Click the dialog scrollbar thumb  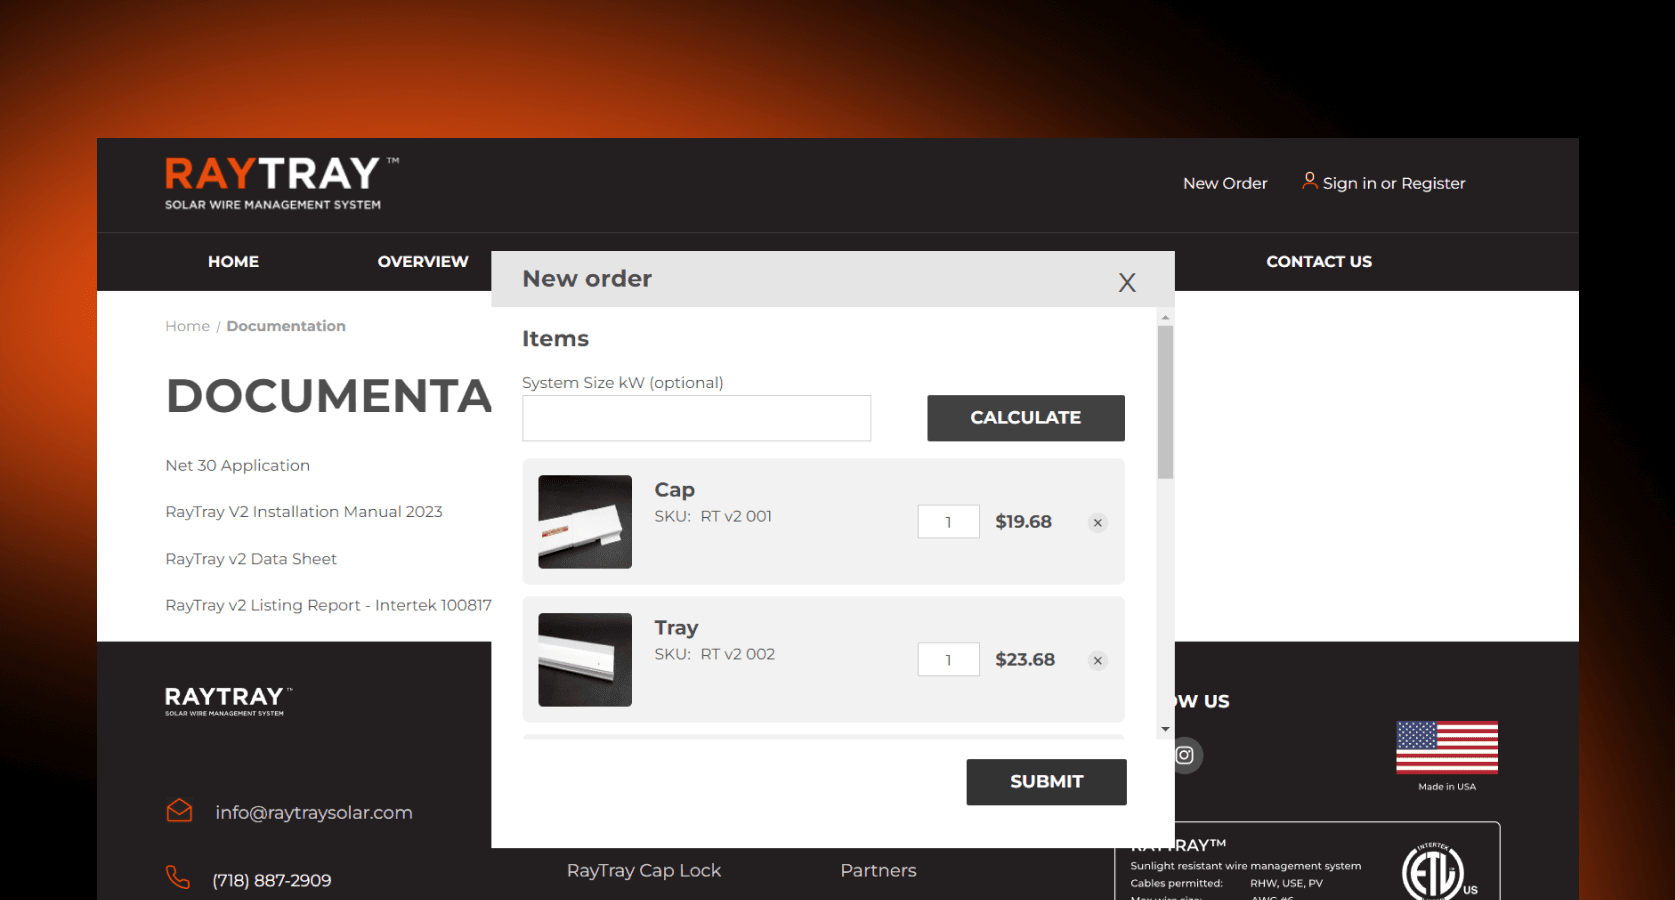[1165, 402]
